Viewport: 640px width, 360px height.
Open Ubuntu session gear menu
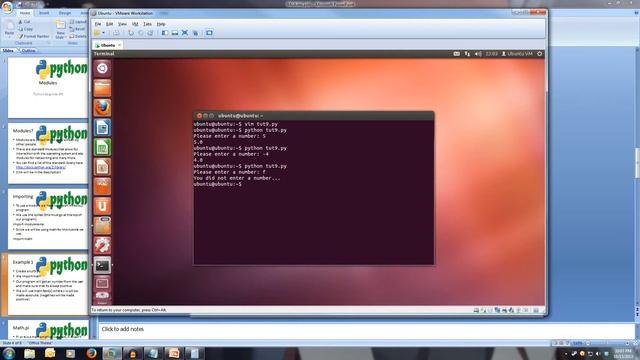coord(540,54)
